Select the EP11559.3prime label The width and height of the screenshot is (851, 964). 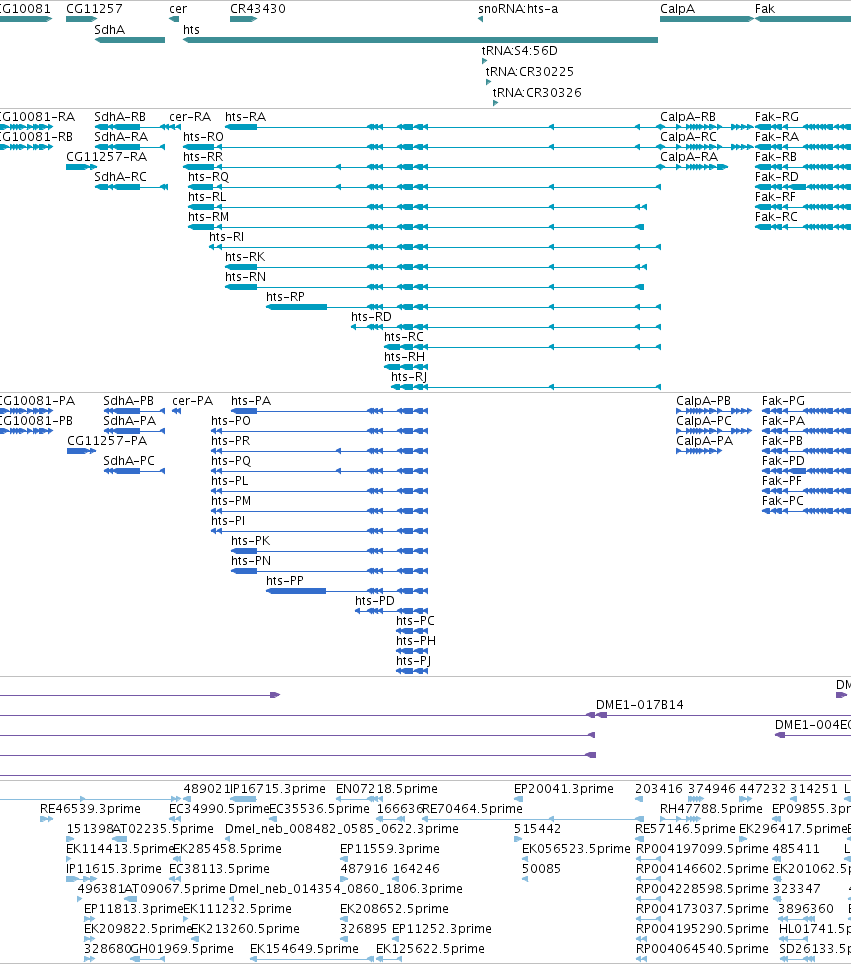tap(390, 848)
